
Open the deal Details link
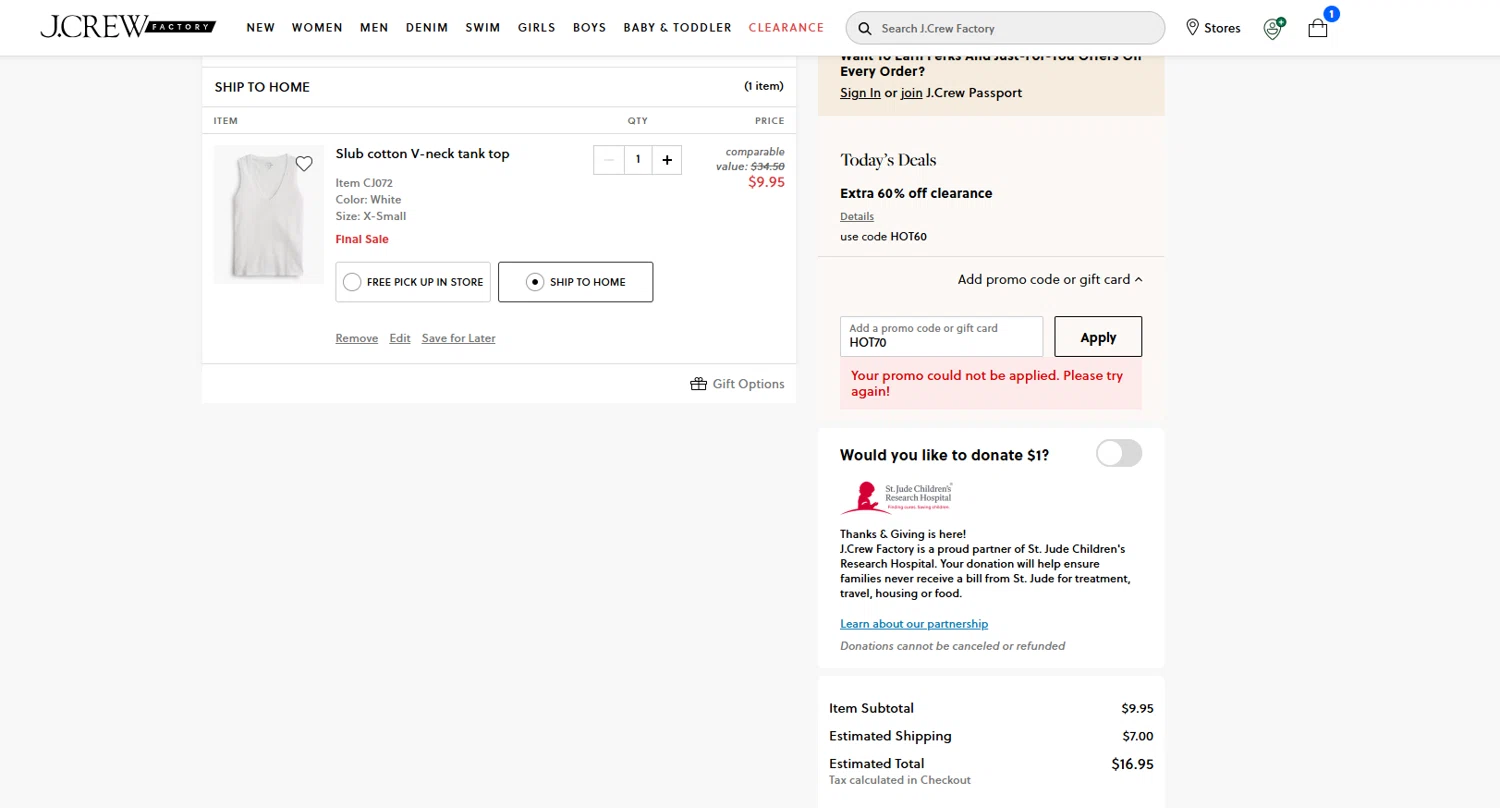click(857, 216)
